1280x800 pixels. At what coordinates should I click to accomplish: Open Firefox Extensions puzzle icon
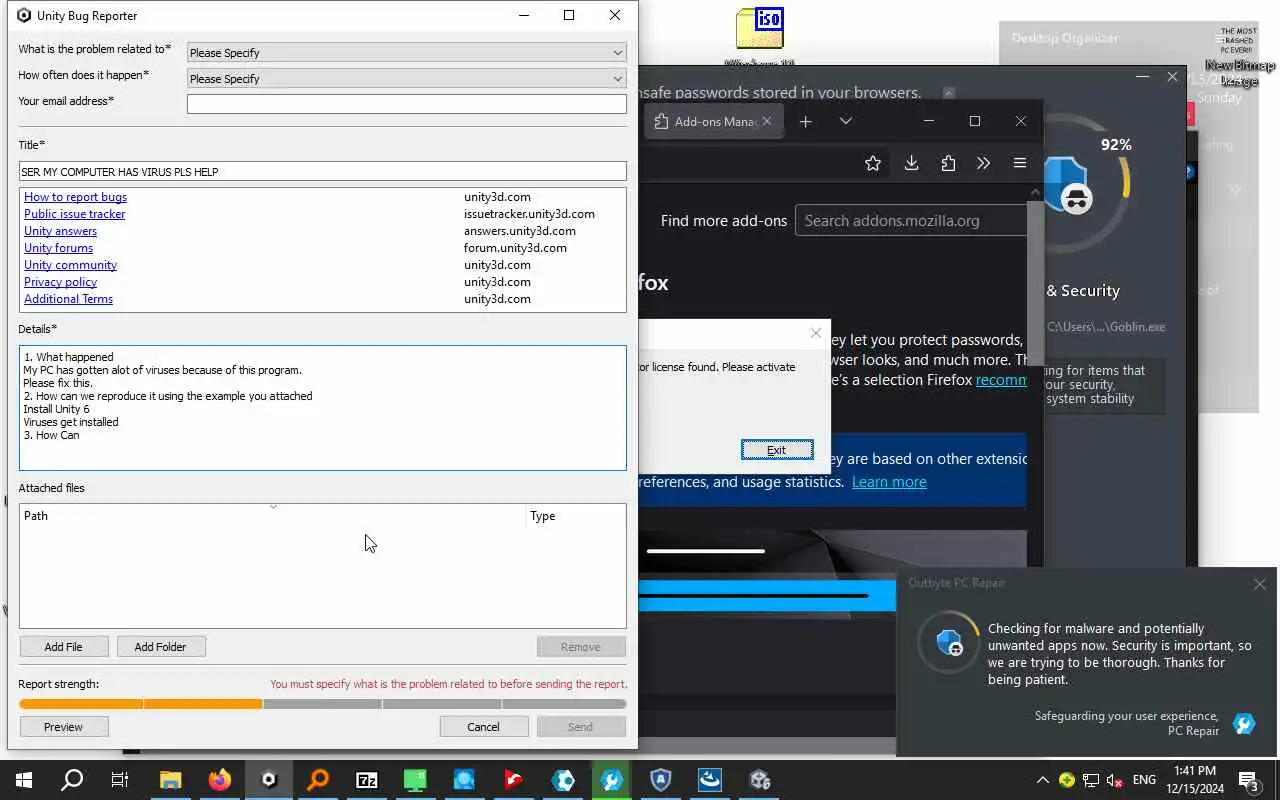point(948,163)
